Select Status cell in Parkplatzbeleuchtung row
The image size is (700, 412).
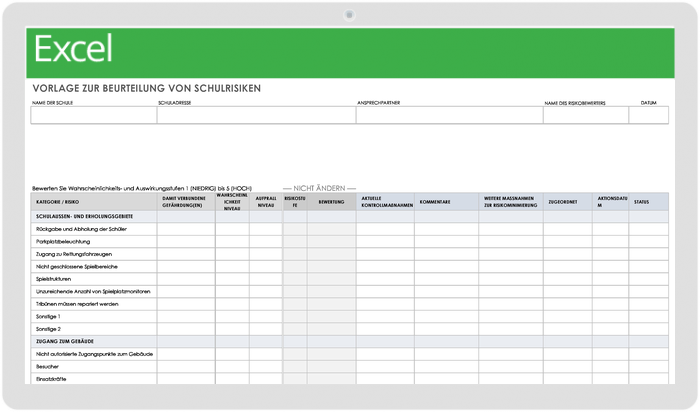(x=649, y=241)
